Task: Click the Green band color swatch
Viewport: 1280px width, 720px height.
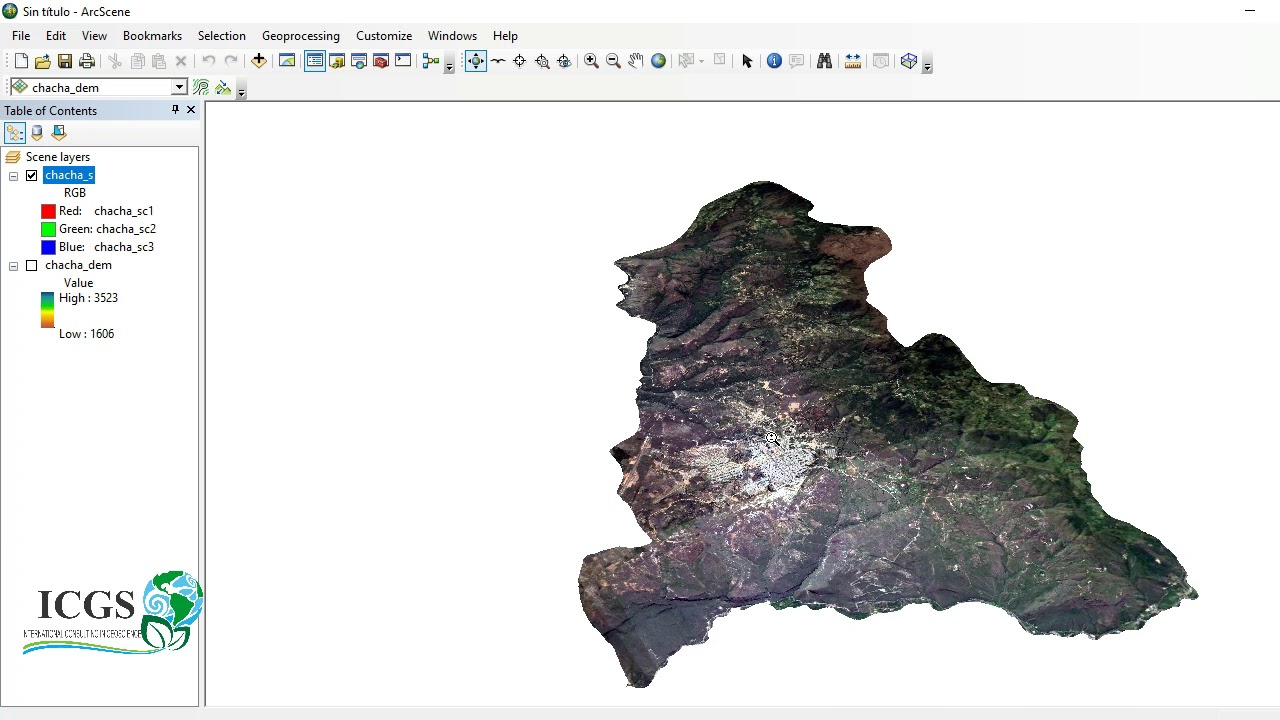Action: coord(48,229)
